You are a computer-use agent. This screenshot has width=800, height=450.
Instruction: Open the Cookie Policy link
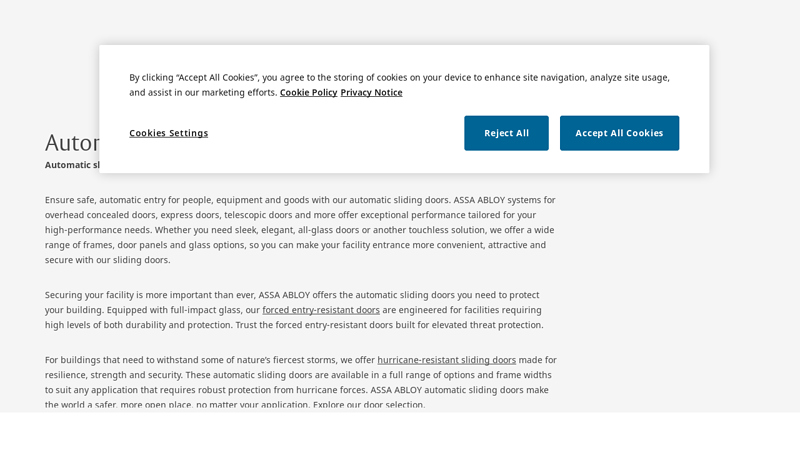(308, 92)
